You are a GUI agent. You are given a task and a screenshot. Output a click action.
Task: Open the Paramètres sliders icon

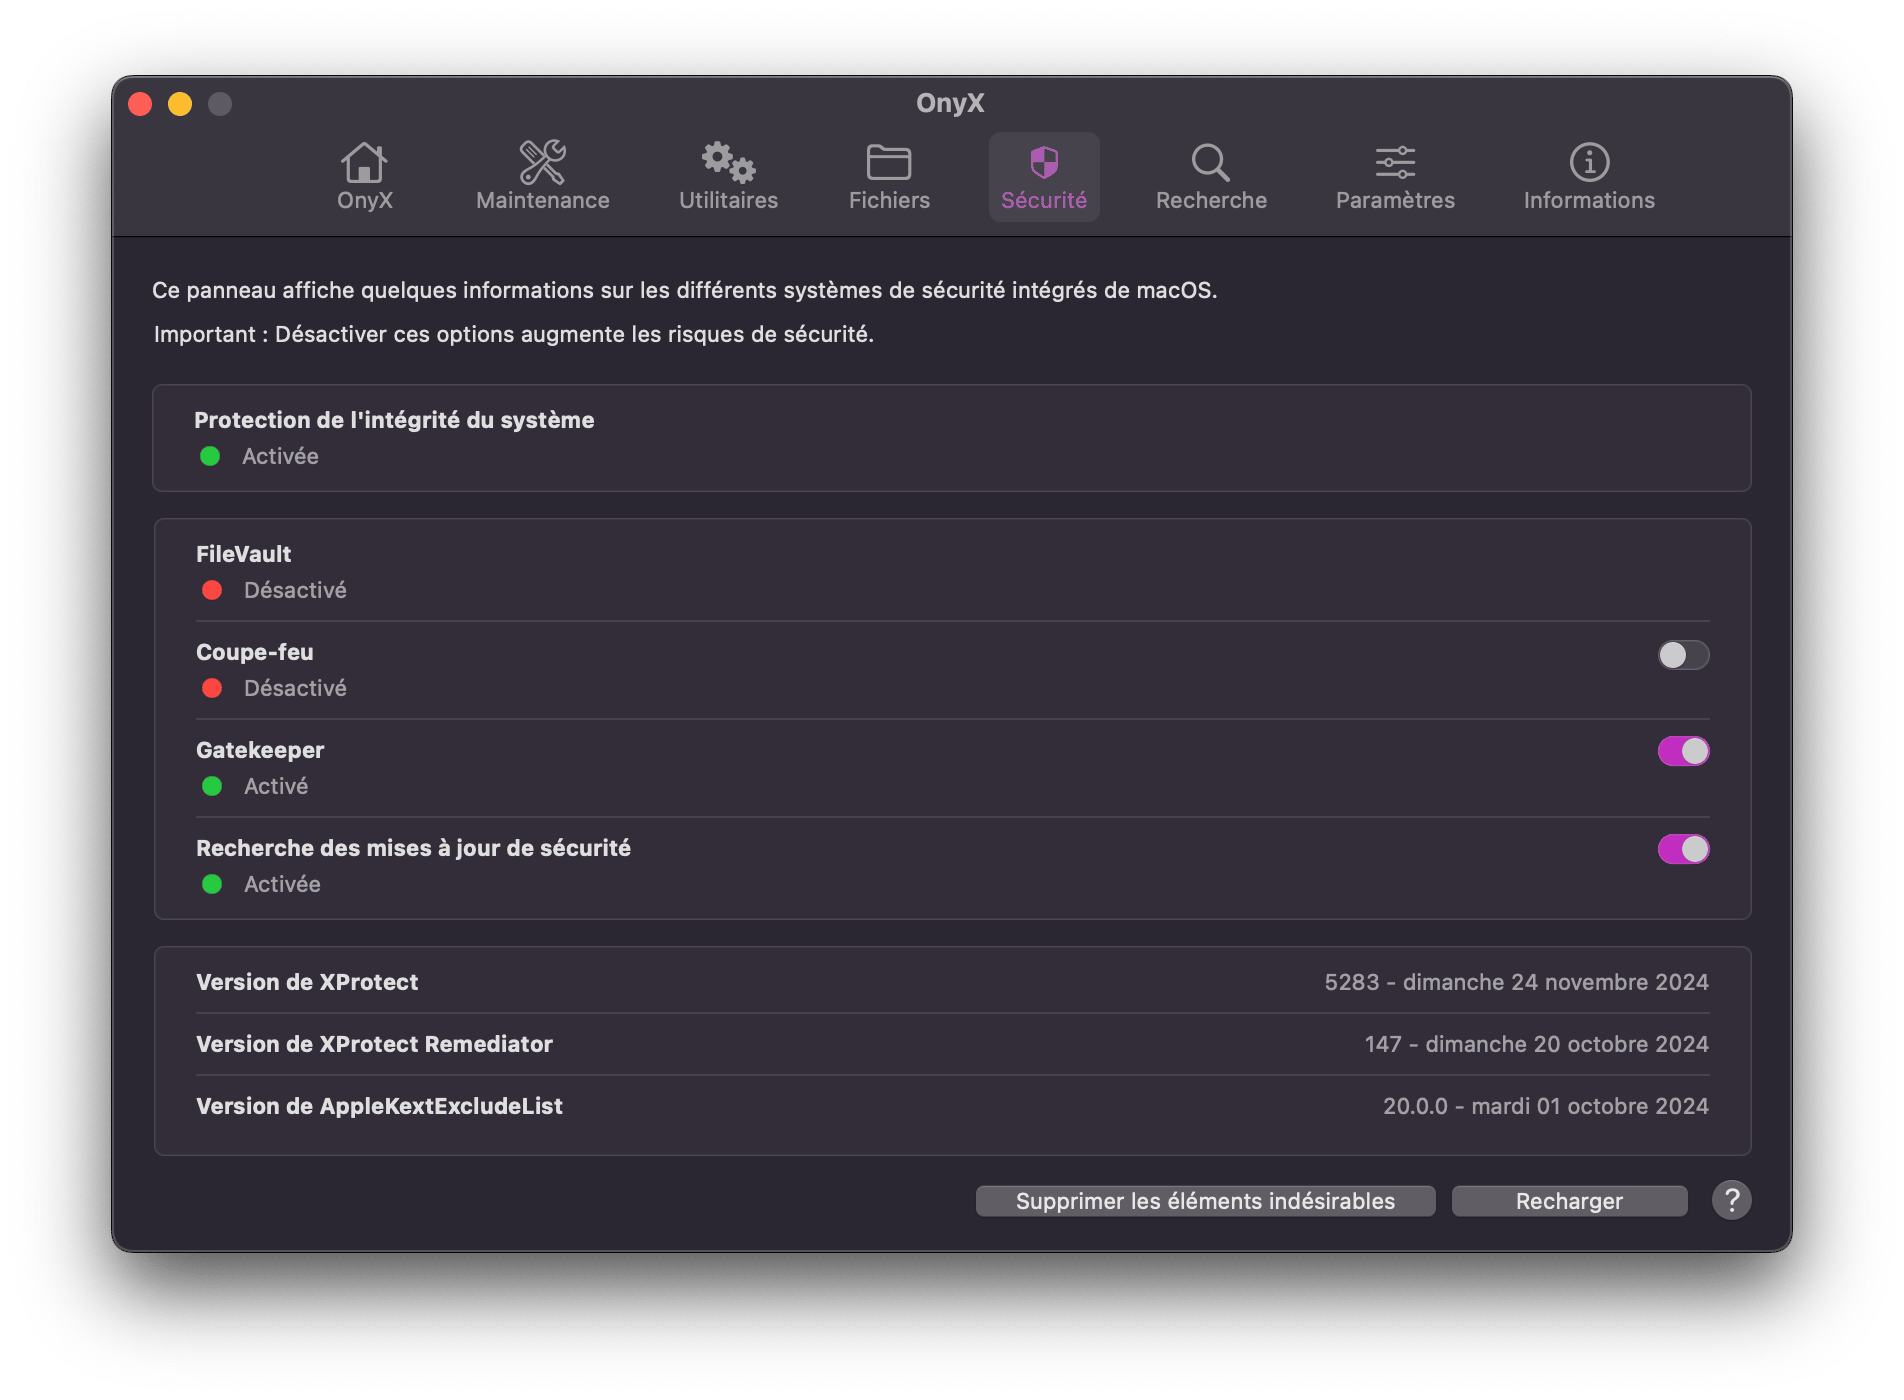(1395, 162)
